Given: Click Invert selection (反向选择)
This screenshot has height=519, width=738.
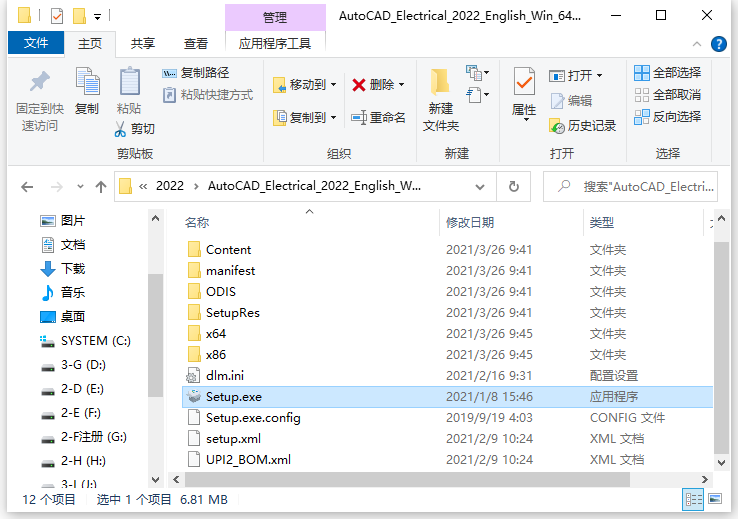Looking at the screenshot, I should [x=667, y=116].
